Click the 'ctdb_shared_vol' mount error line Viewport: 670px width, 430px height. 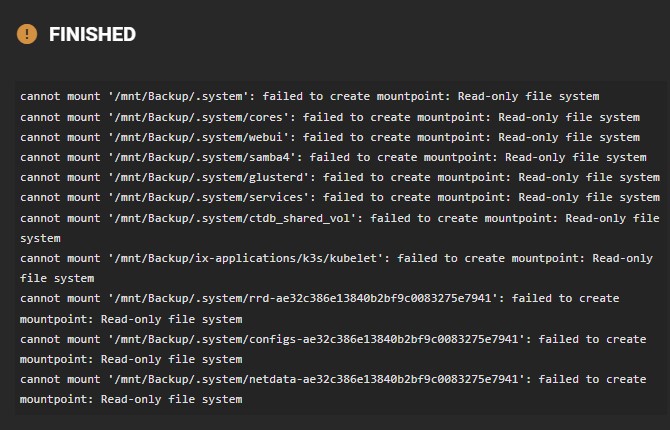pos(340,228)
